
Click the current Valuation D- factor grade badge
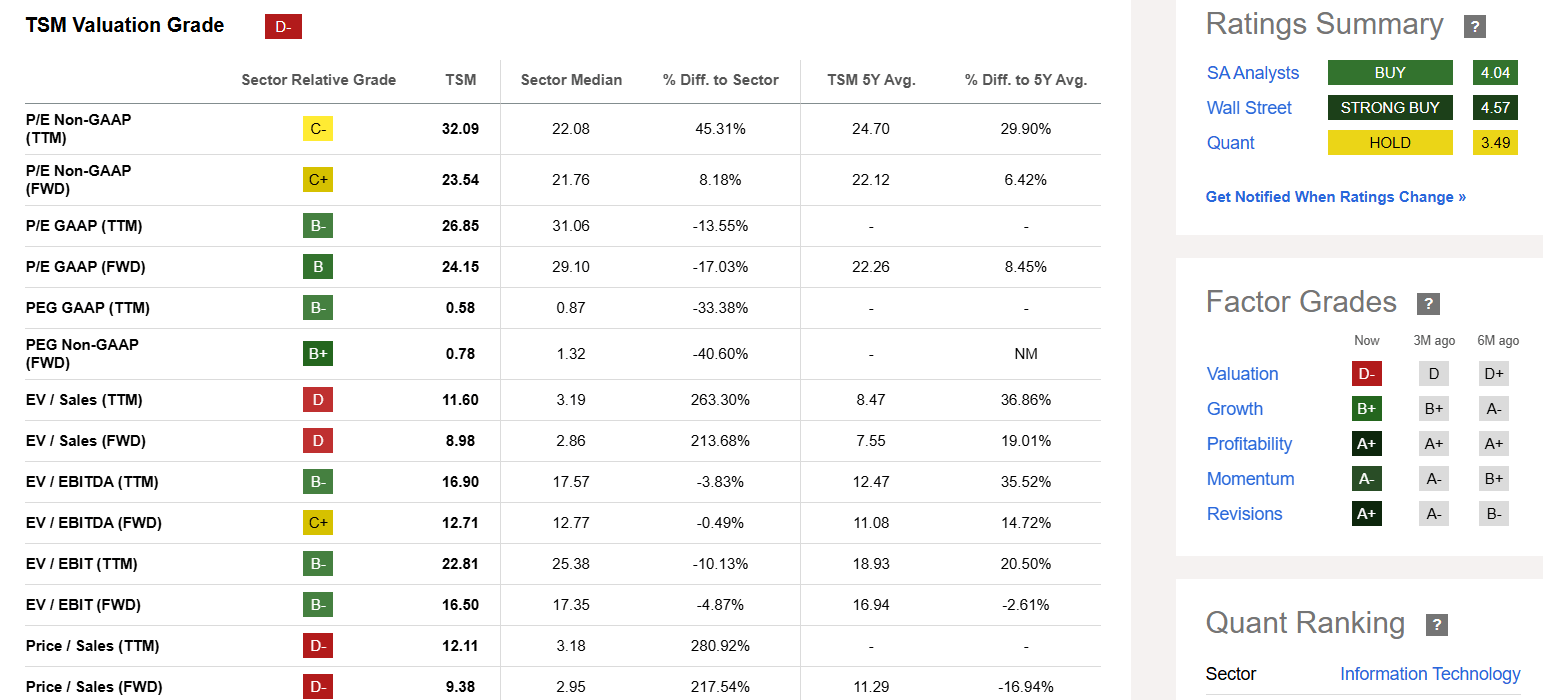coord(1366,374)
